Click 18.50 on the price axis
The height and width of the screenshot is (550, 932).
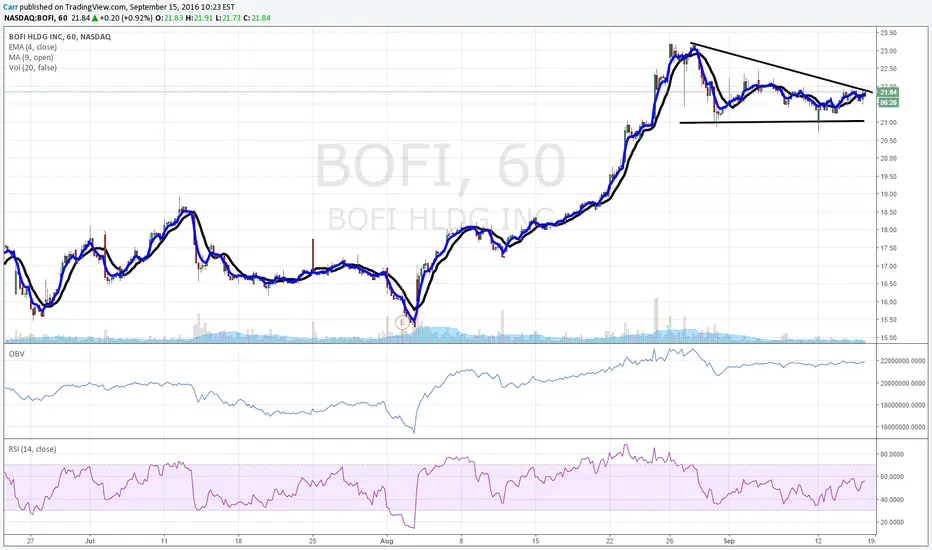click(889, 212)
